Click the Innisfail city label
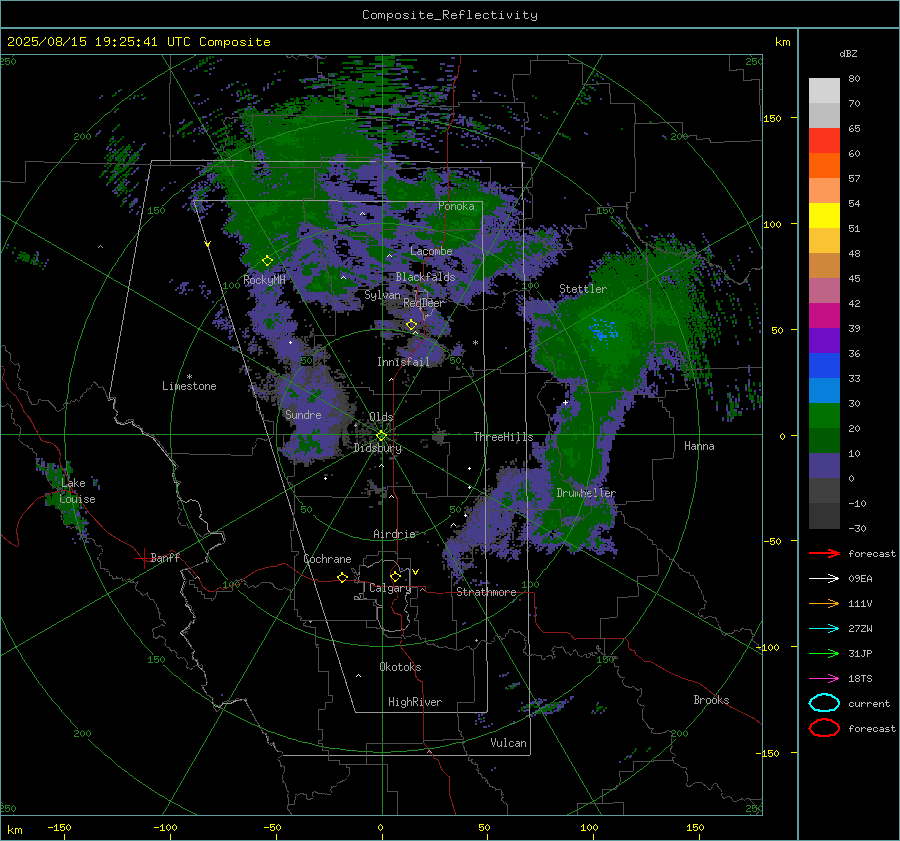Image resolution: width=900 pixels, height=841 pixels. (x=403, y=362)
